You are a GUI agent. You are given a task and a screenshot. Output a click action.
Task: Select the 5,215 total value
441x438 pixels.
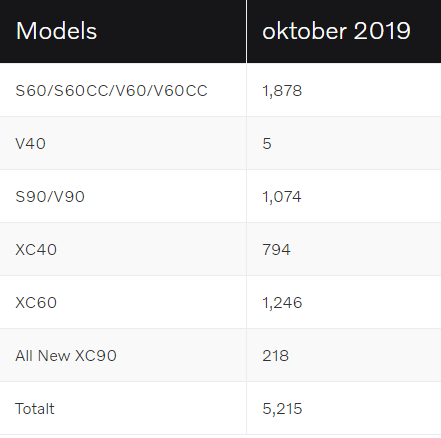point(282,409)
